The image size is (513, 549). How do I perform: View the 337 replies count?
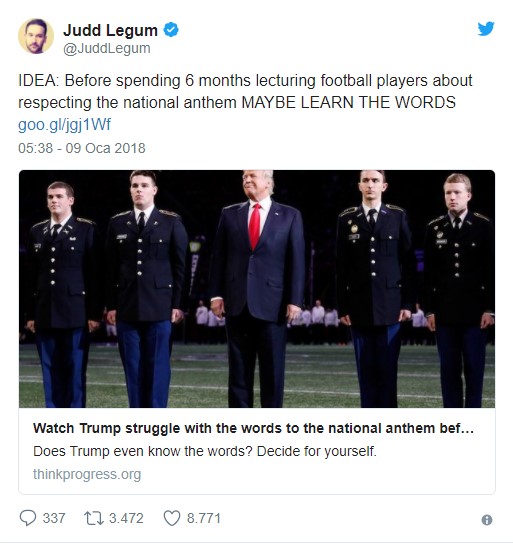click(54, 518)
